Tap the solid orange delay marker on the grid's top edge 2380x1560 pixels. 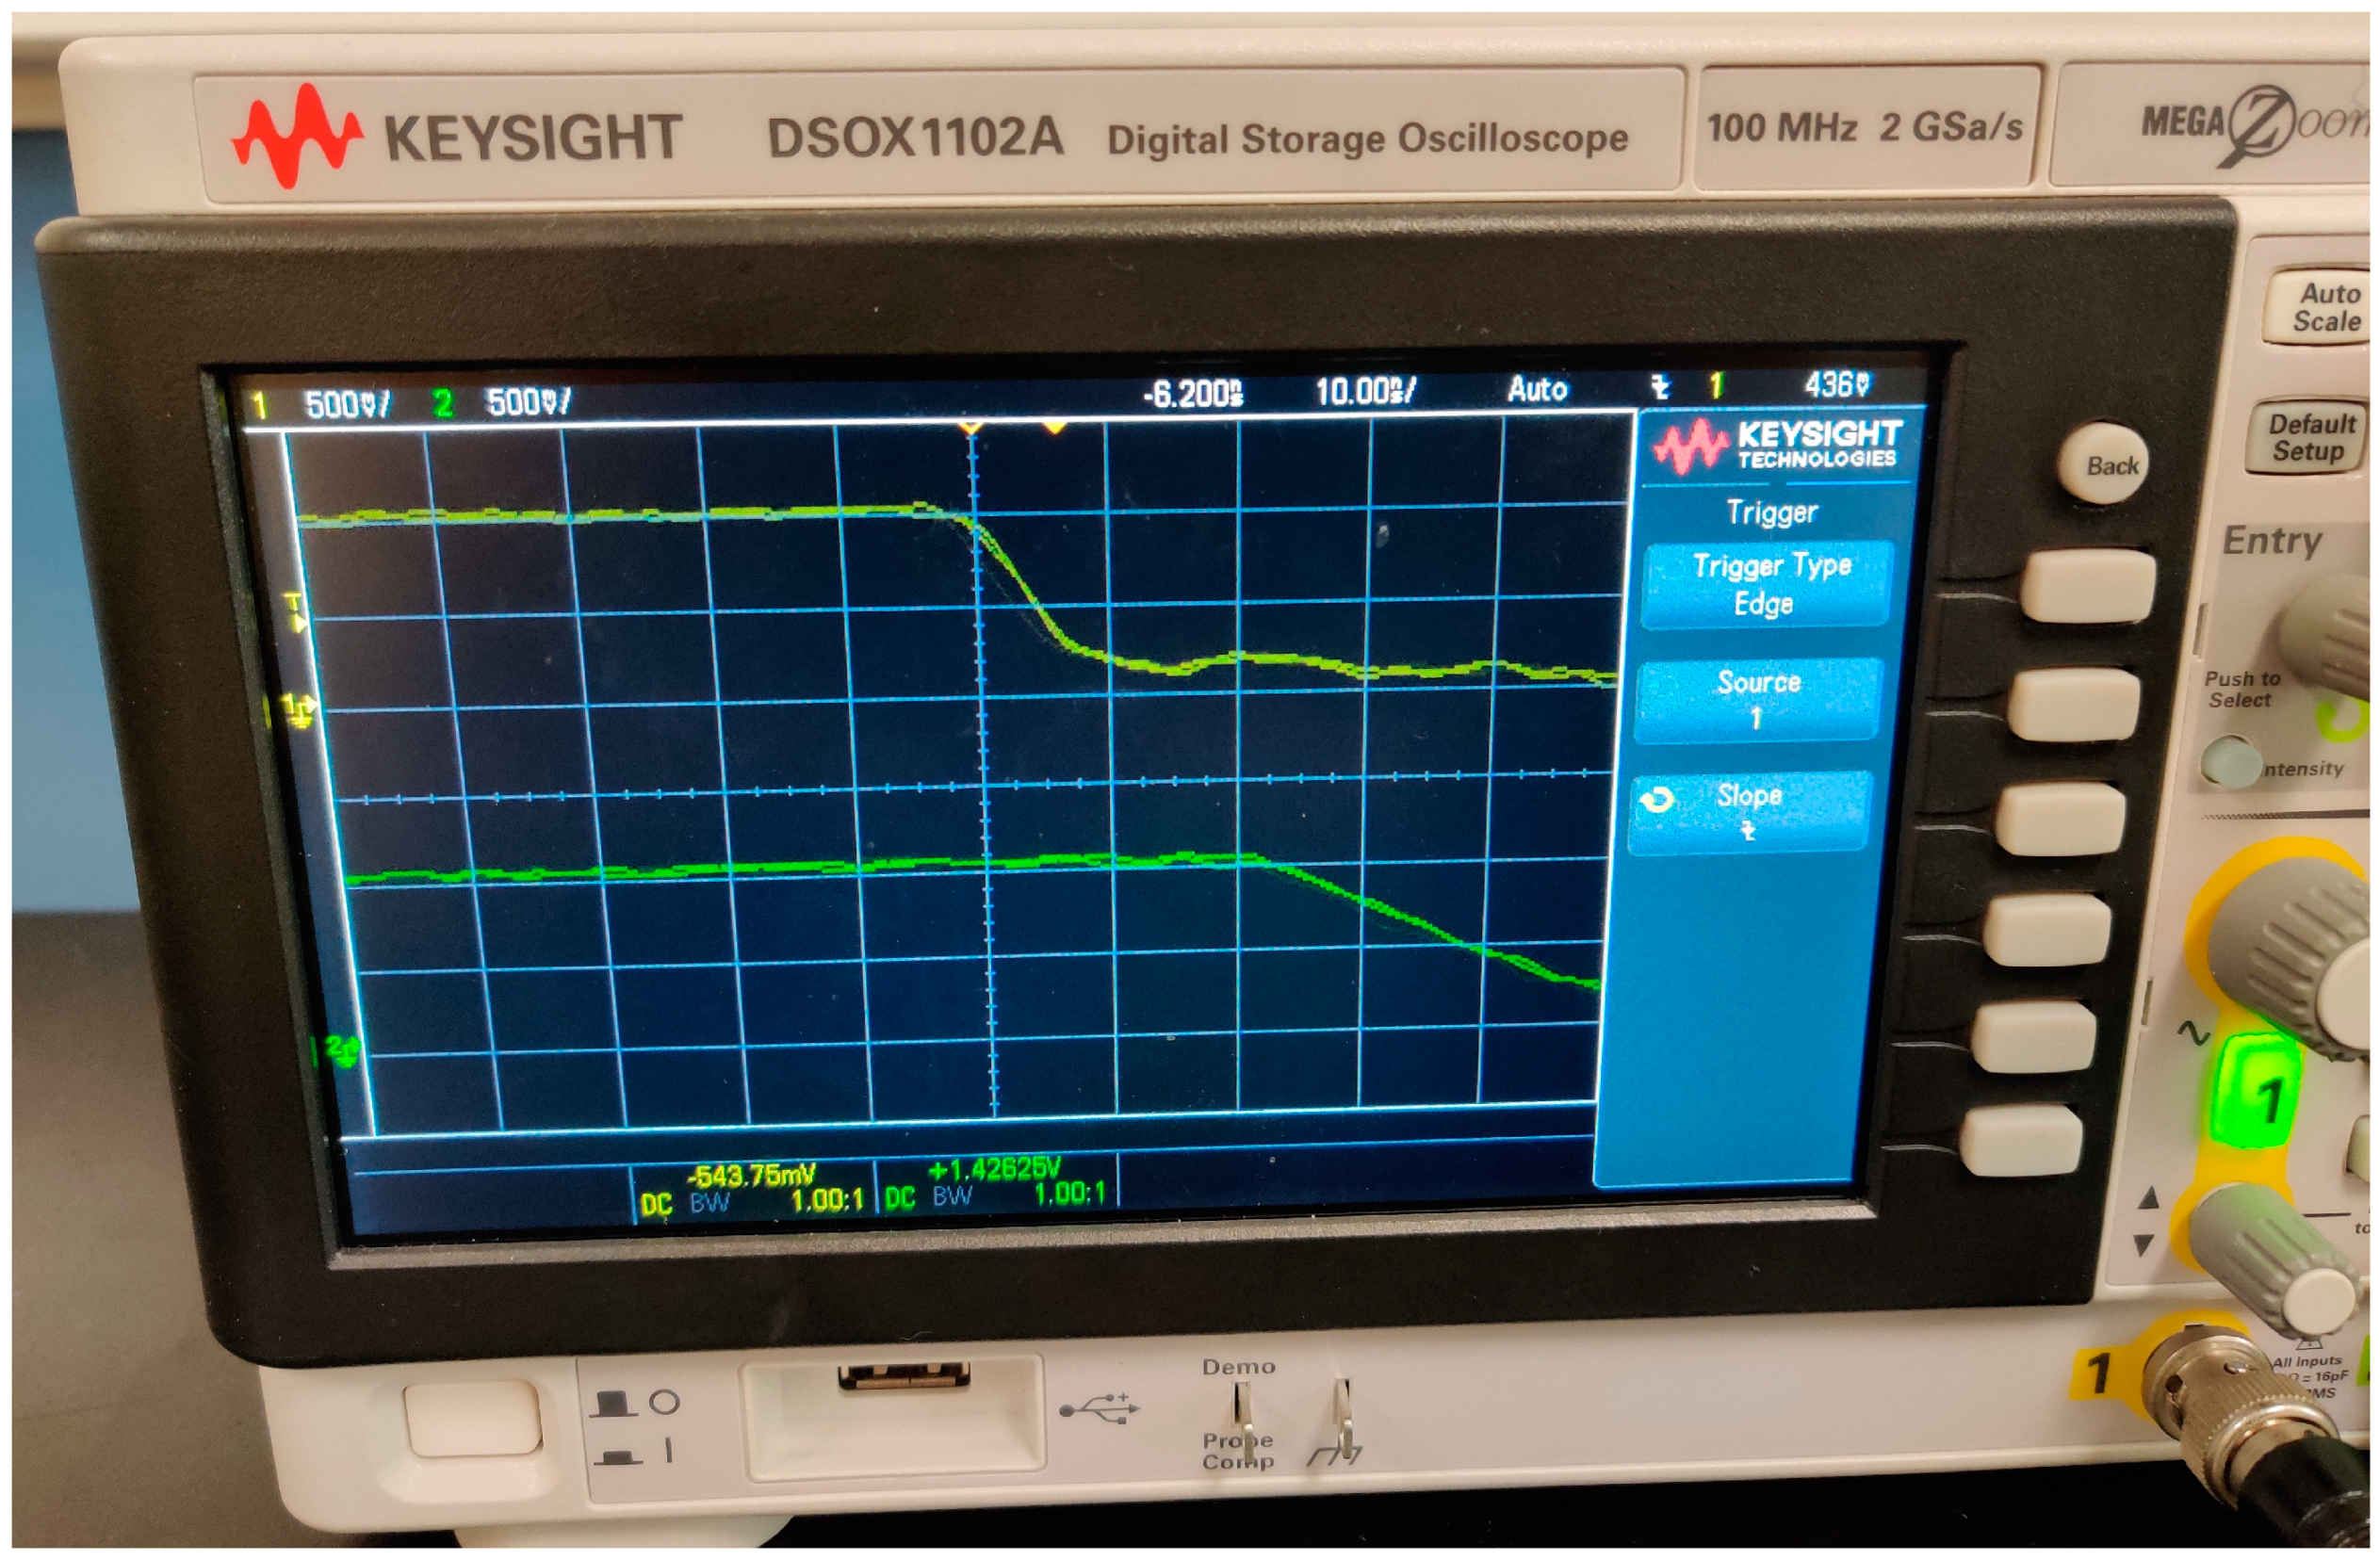click(x=1054, y=427)
